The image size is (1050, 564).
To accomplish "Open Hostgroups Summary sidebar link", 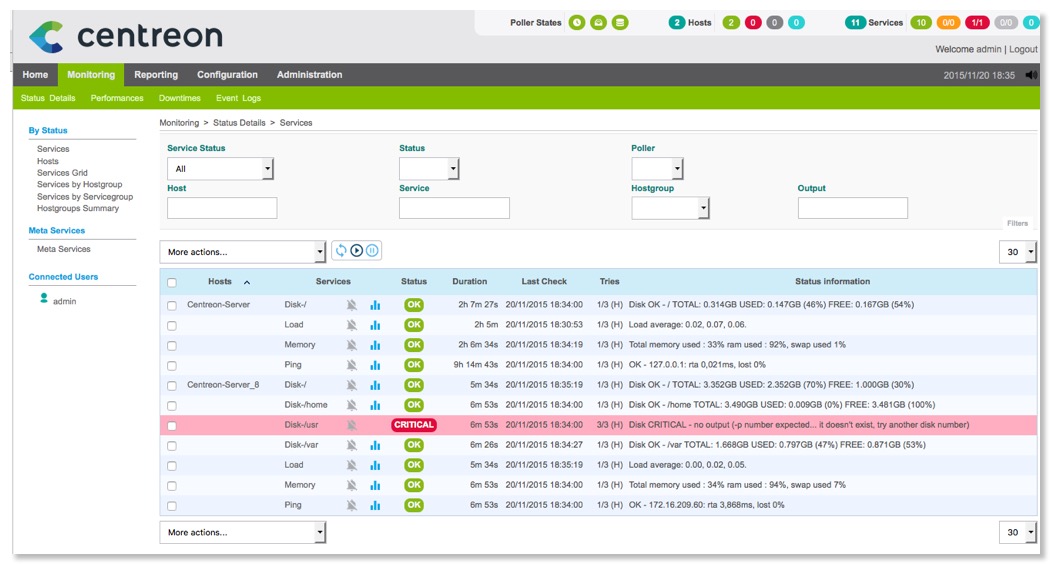I will (78, 208).
